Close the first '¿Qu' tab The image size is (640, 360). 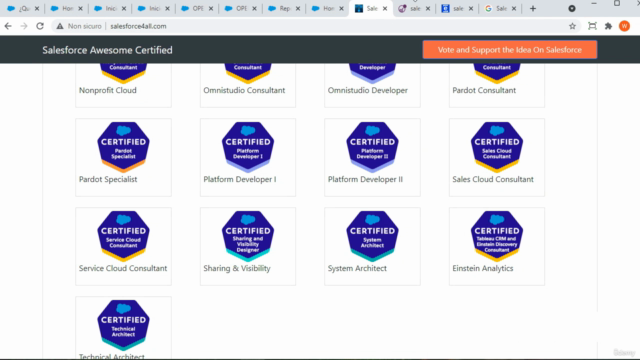(x=37, y=9)
